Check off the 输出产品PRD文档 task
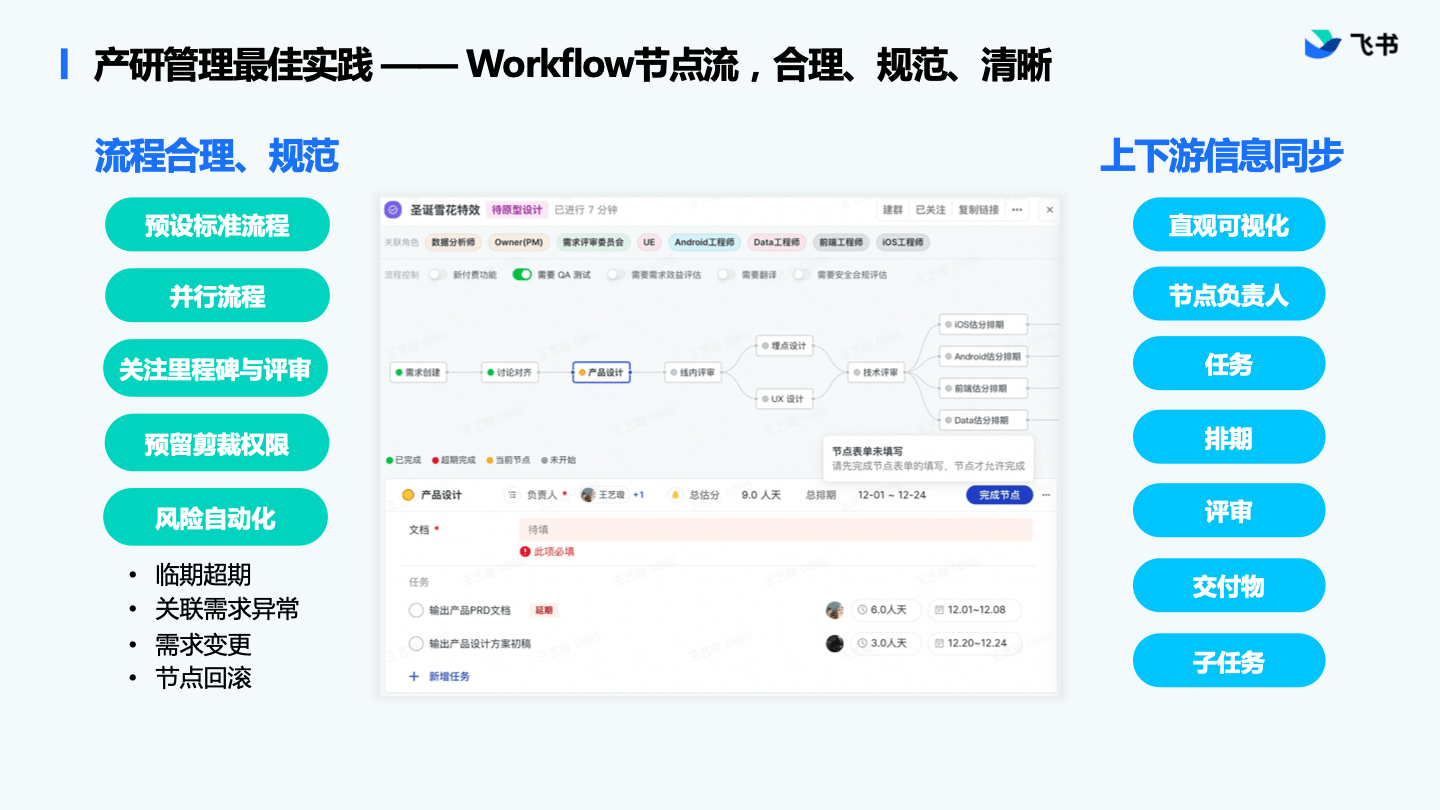Image resolution: width=1440 pixels, height=810 pixels. coord(416,610)
